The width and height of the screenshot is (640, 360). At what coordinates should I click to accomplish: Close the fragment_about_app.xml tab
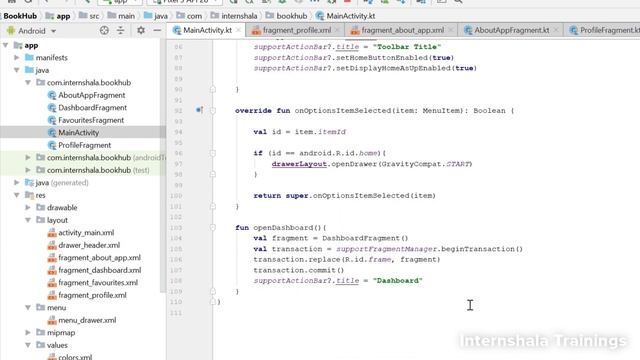coord(450,30)
